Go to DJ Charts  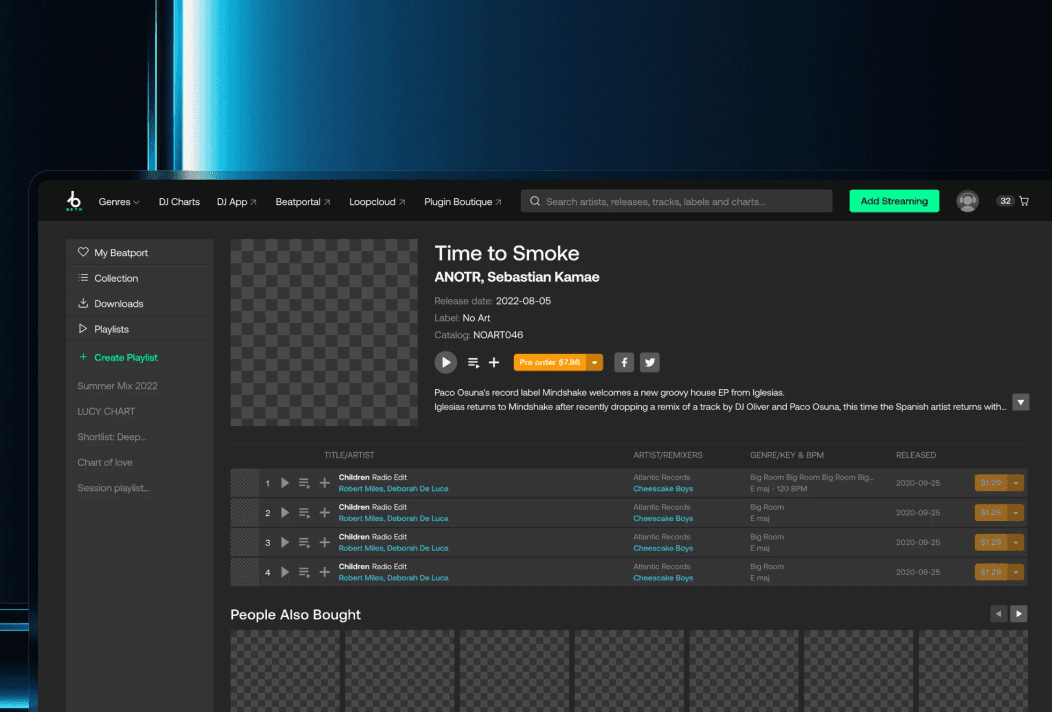click(179, 201)
